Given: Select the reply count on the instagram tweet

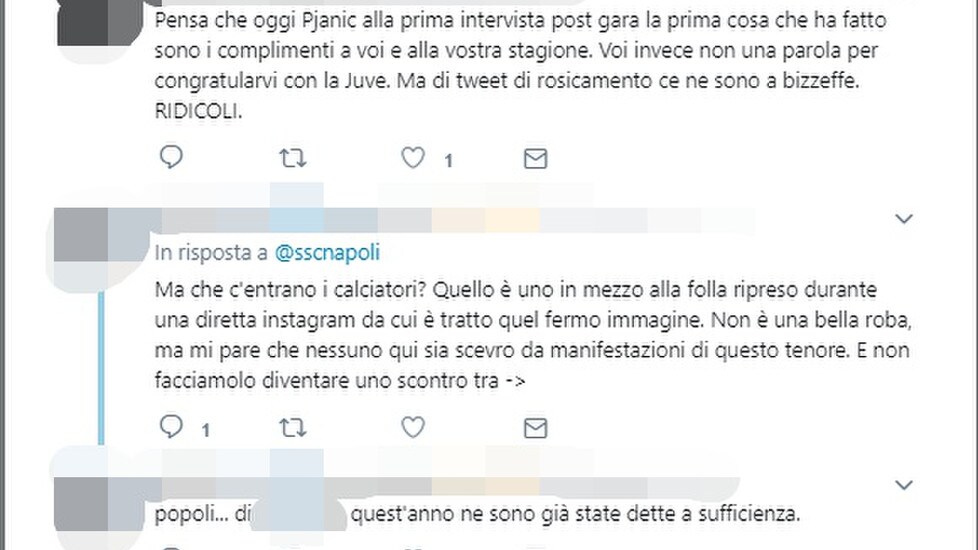Looking at the screenshot, I should (206, 430).
